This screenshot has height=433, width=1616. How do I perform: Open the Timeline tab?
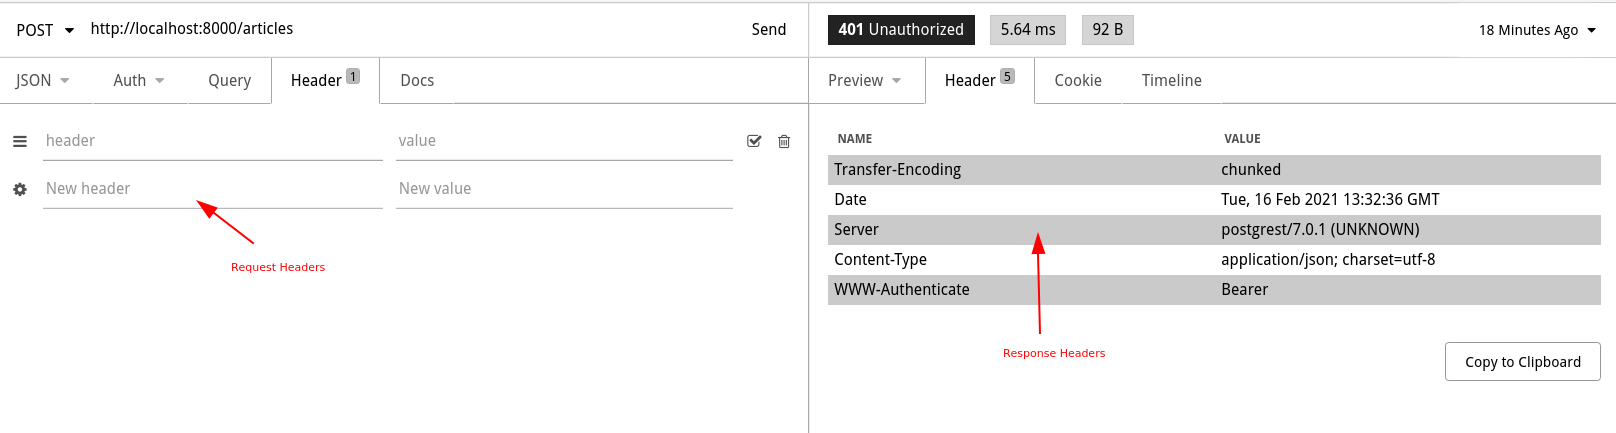tap(1171, 81)
